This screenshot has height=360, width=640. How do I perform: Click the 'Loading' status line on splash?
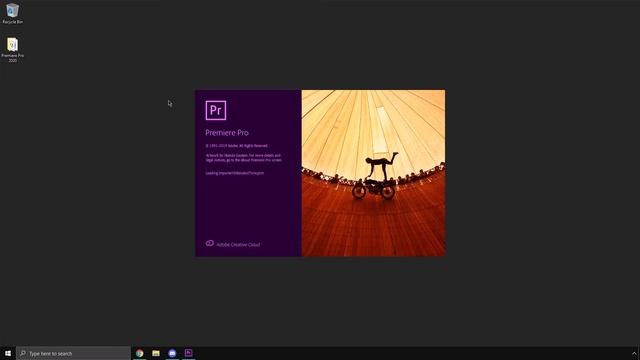point(235,173)
